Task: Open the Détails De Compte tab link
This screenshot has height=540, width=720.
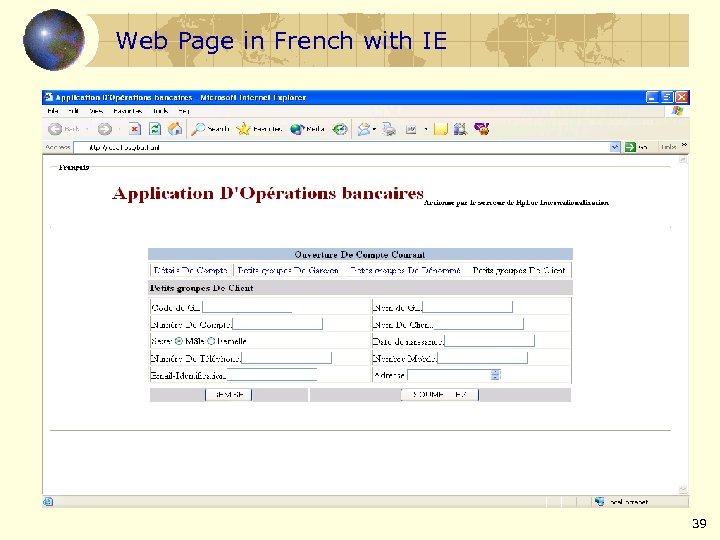Action: point(190,270)
